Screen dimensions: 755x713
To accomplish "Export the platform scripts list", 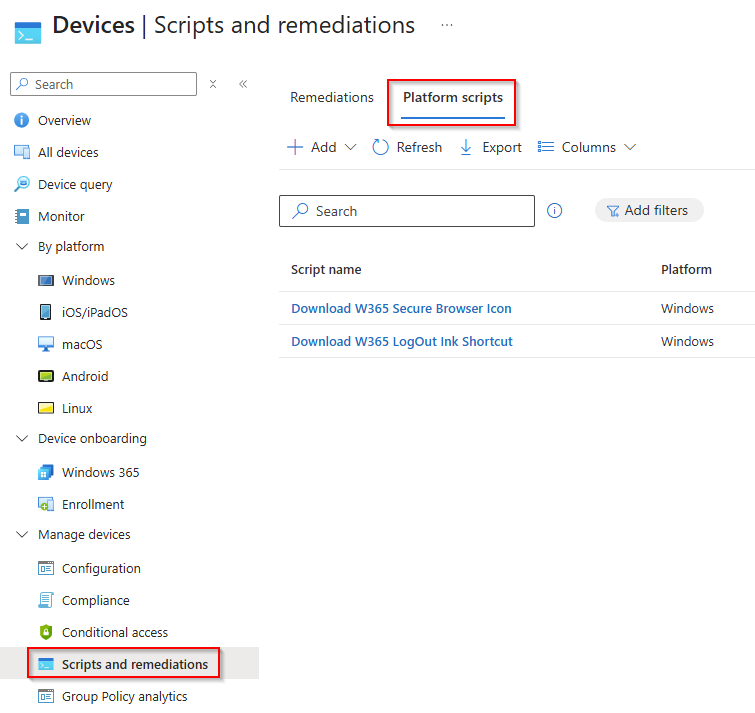I will [490, 147].
